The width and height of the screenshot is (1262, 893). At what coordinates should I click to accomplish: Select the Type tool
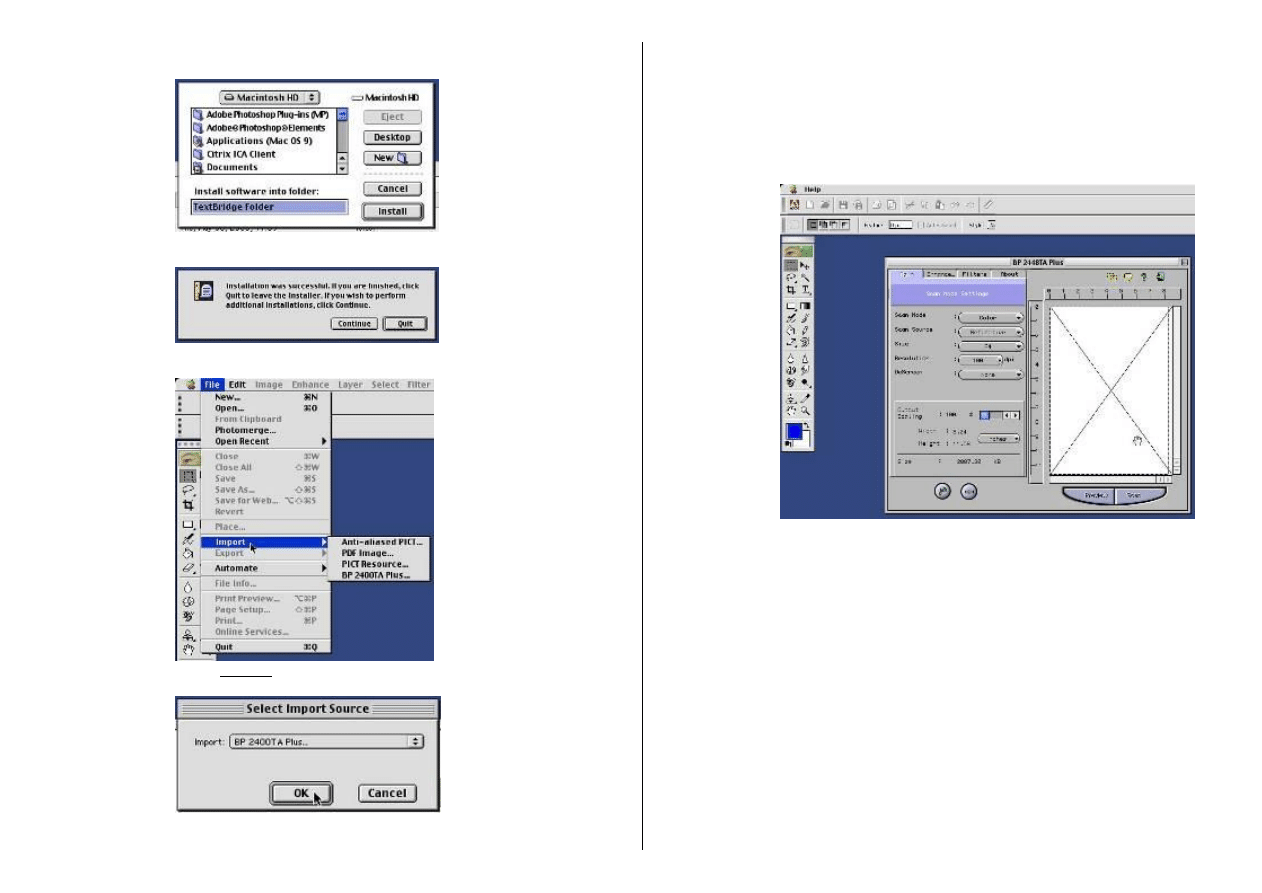click(x=806, y=290)
